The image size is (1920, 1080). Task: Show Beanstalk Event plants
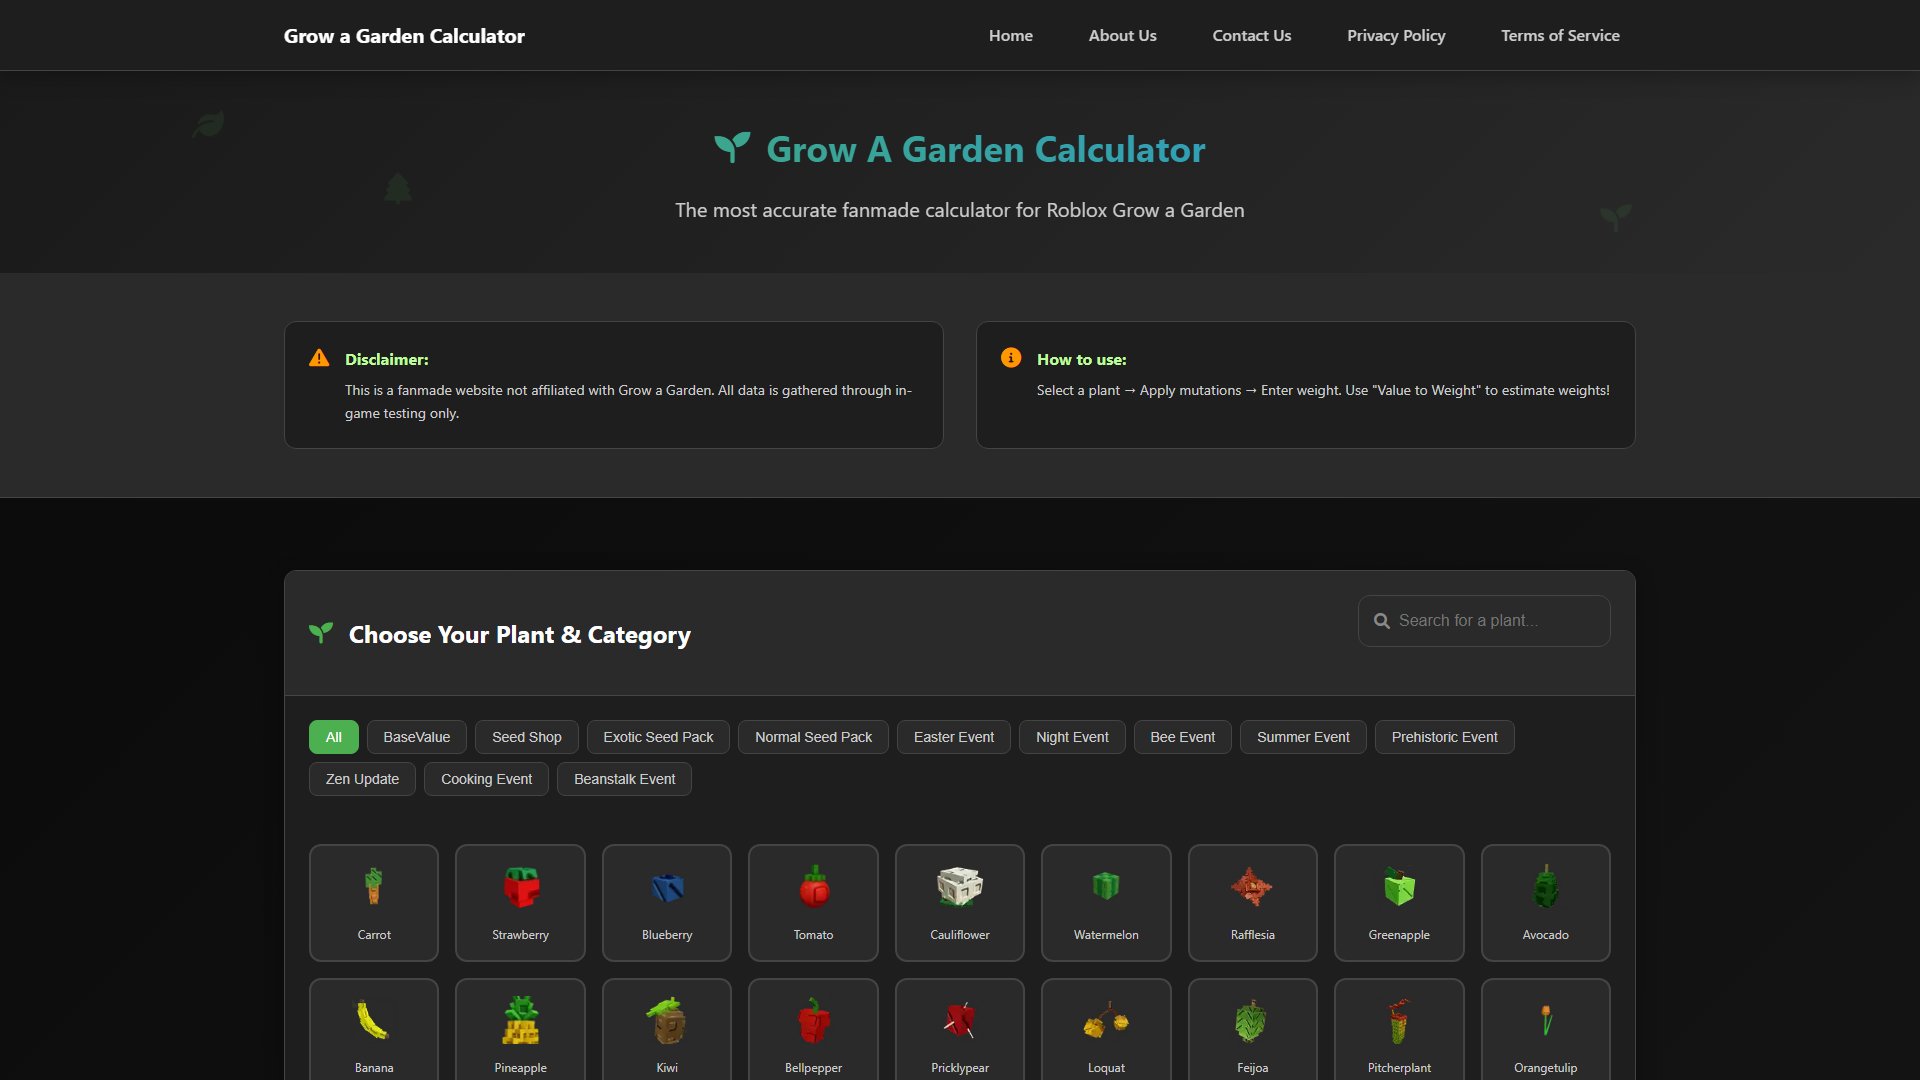click(x=625, y=779)
